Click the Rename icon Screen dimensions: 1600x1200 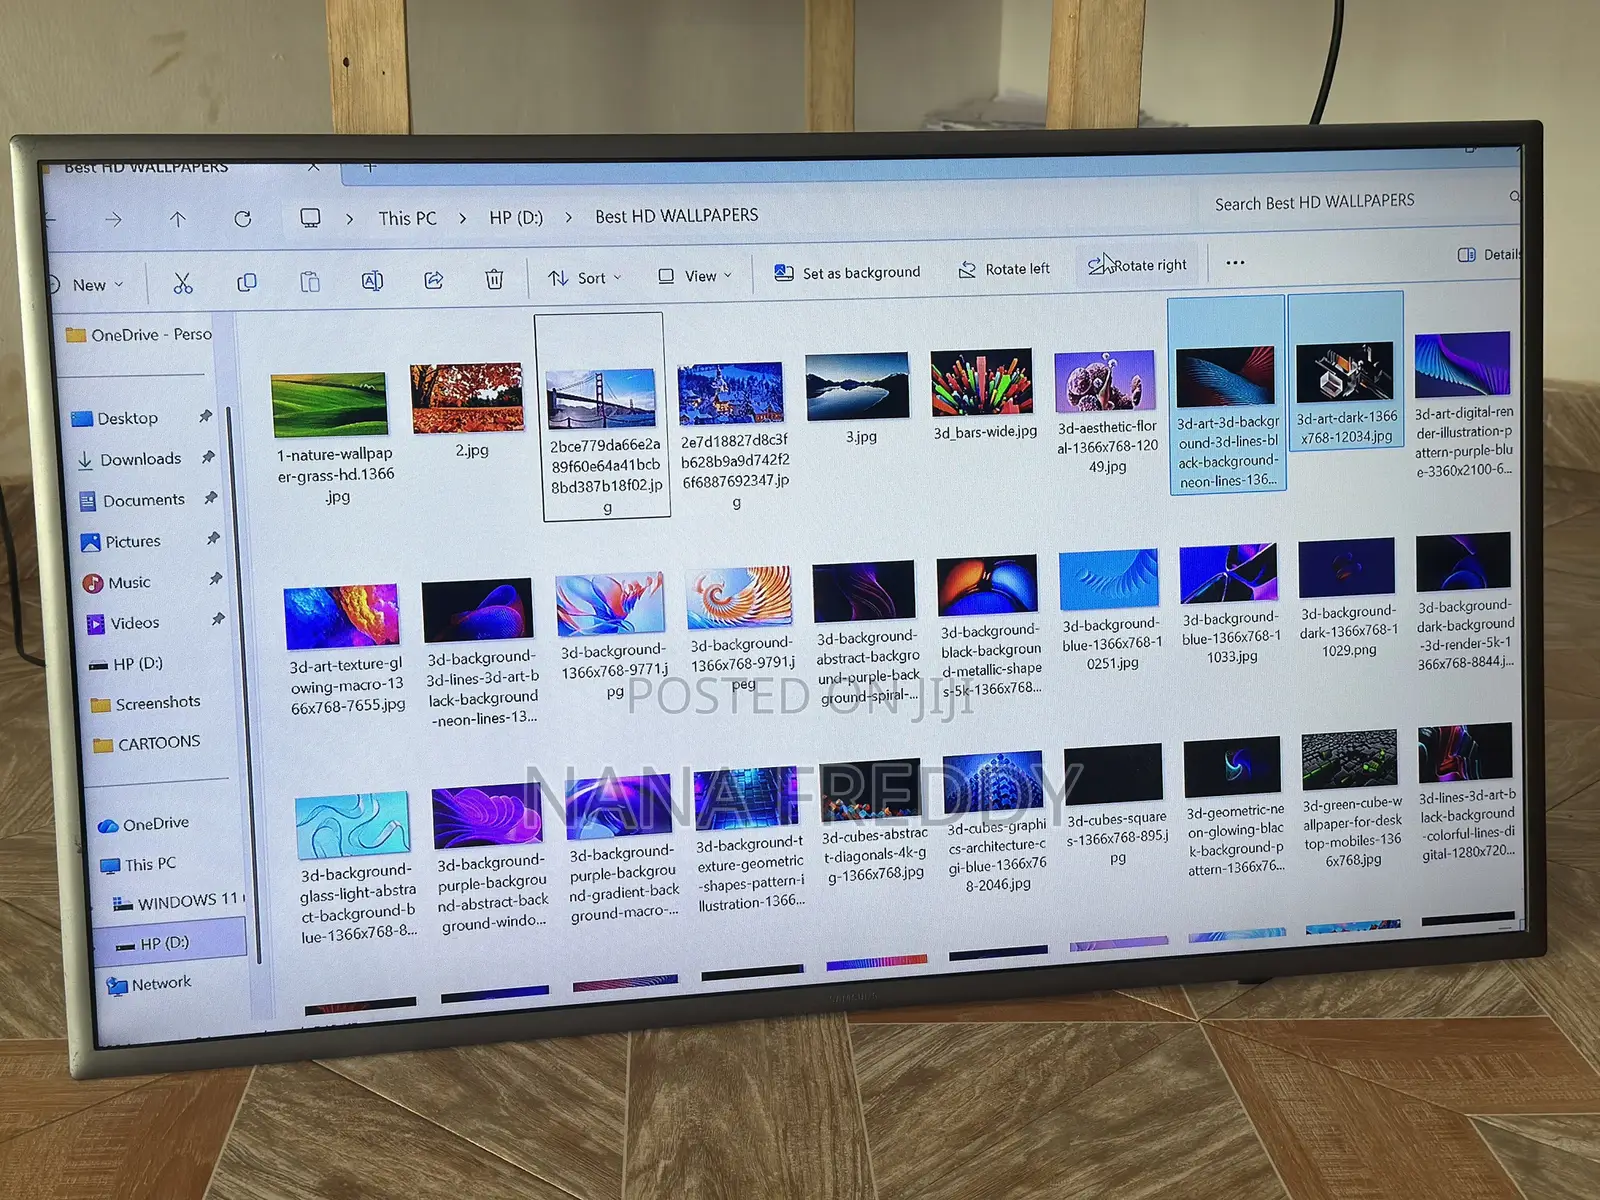[372, 281]
